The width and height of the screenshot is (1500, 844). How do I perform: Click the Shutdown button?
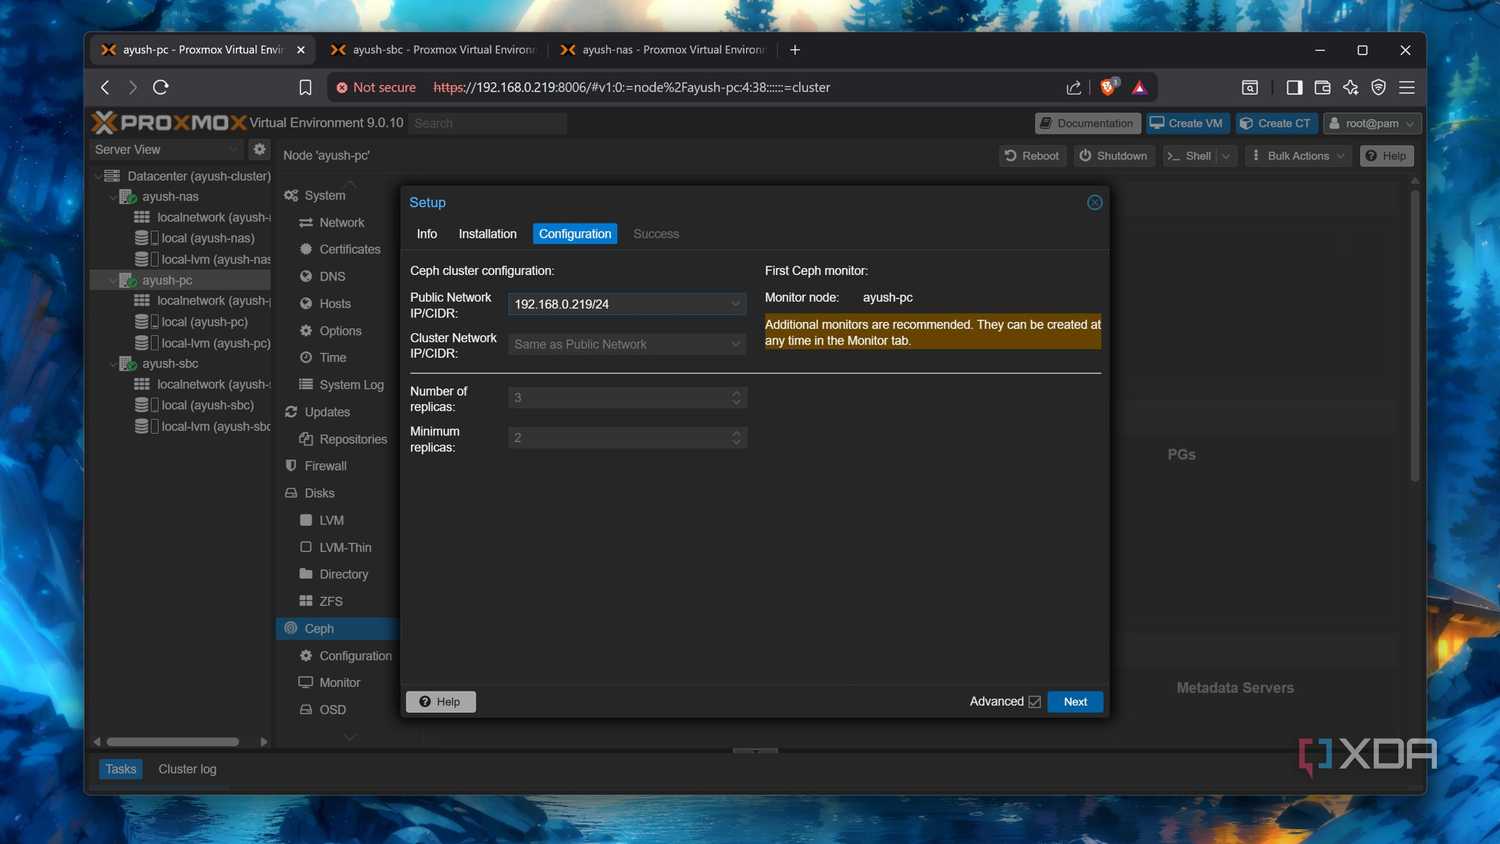[x=1112, y=156]
